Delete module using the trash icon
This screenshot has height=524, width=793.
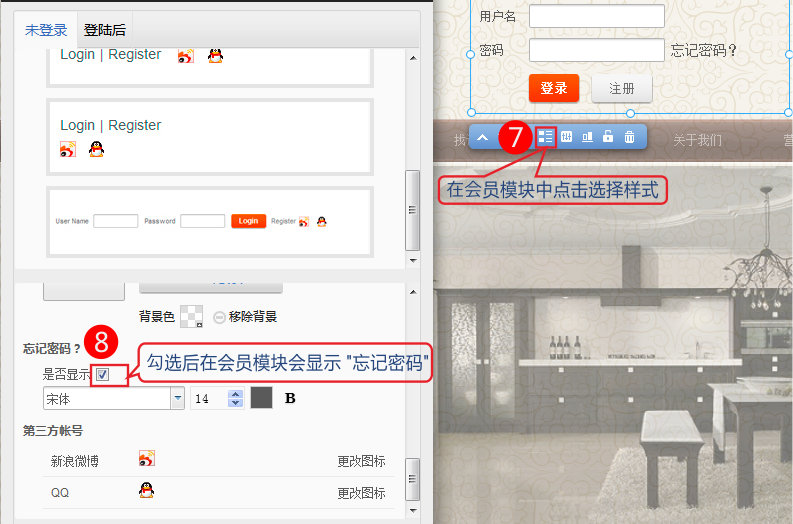click(629, 137)
